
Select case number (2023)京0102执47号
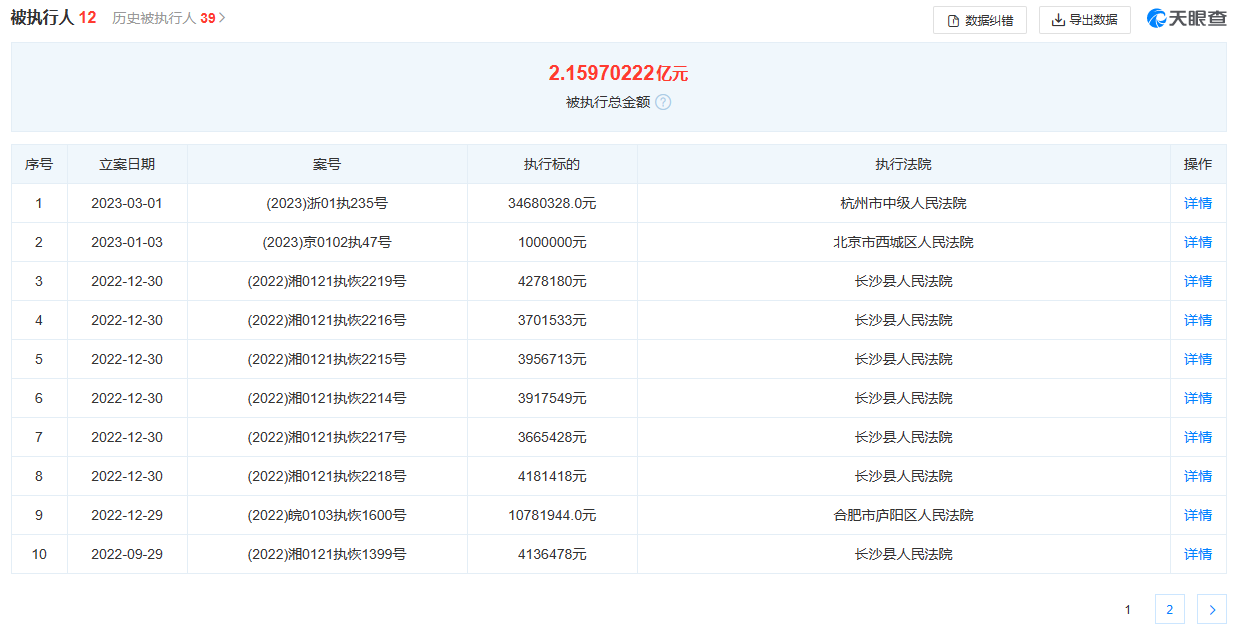pyautogui.click(x=327, y=242)
